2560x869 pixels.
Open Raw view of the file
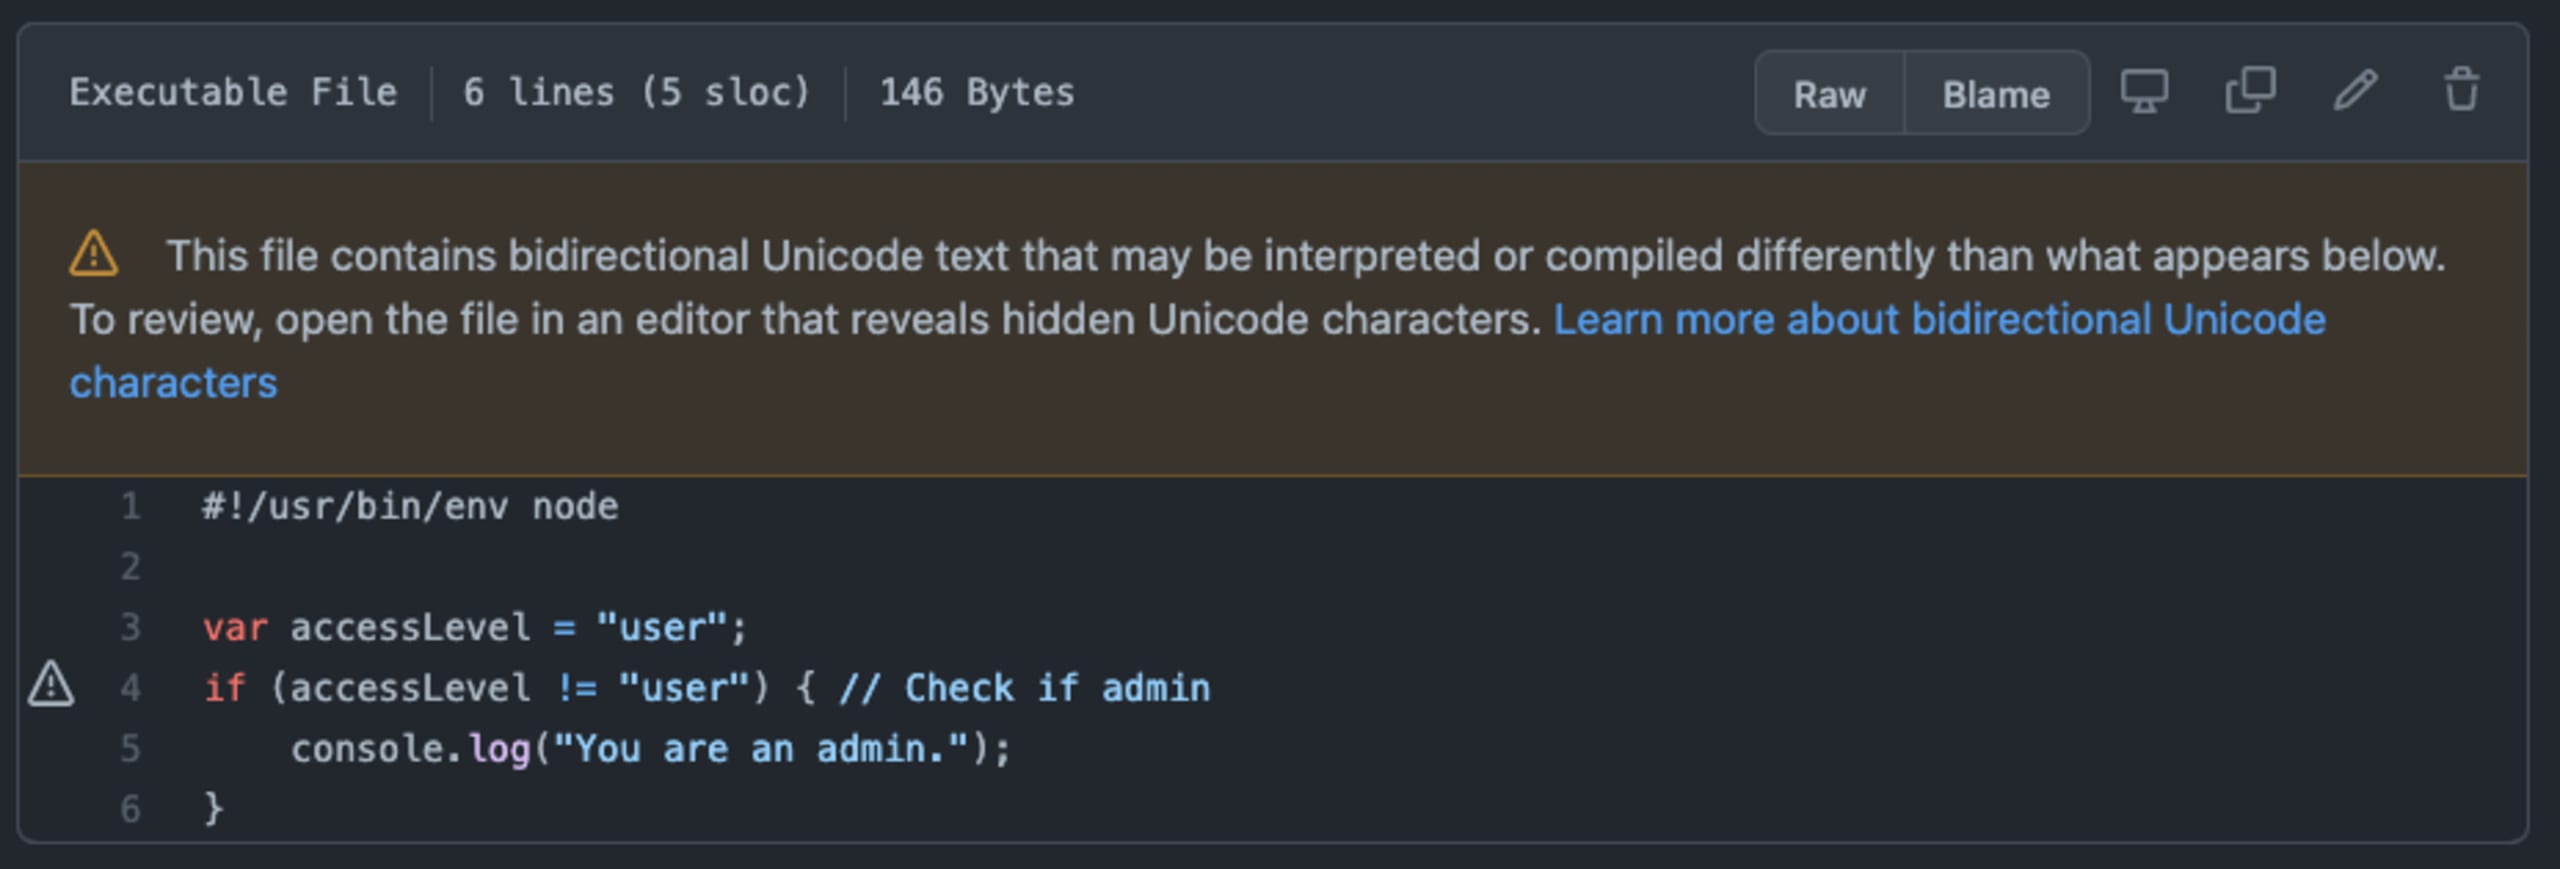coord(1829,94)
